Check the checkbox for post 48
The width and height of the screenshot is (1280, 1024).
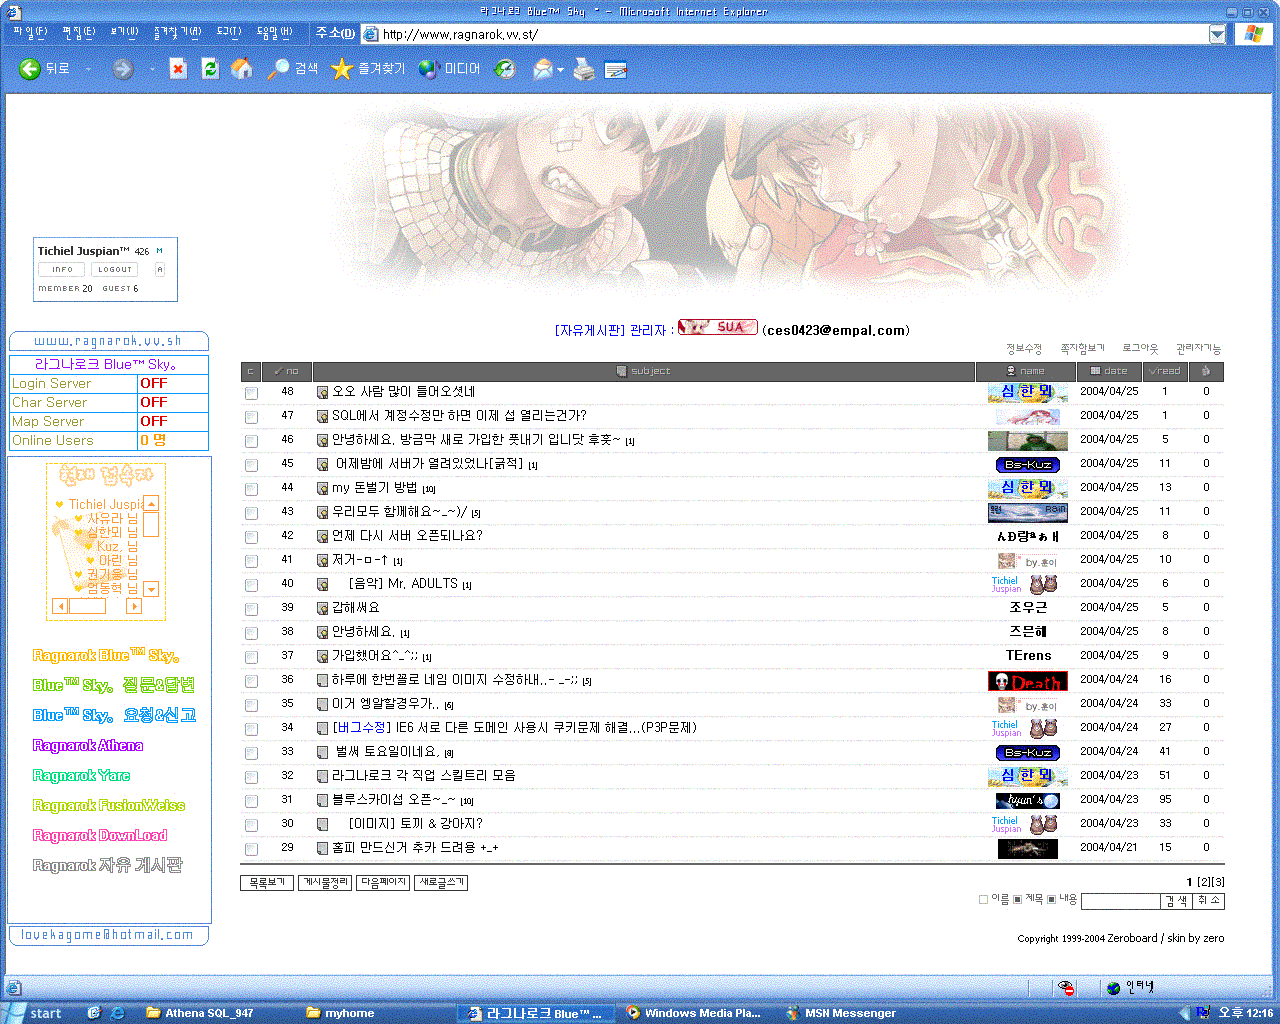point(251,393)
